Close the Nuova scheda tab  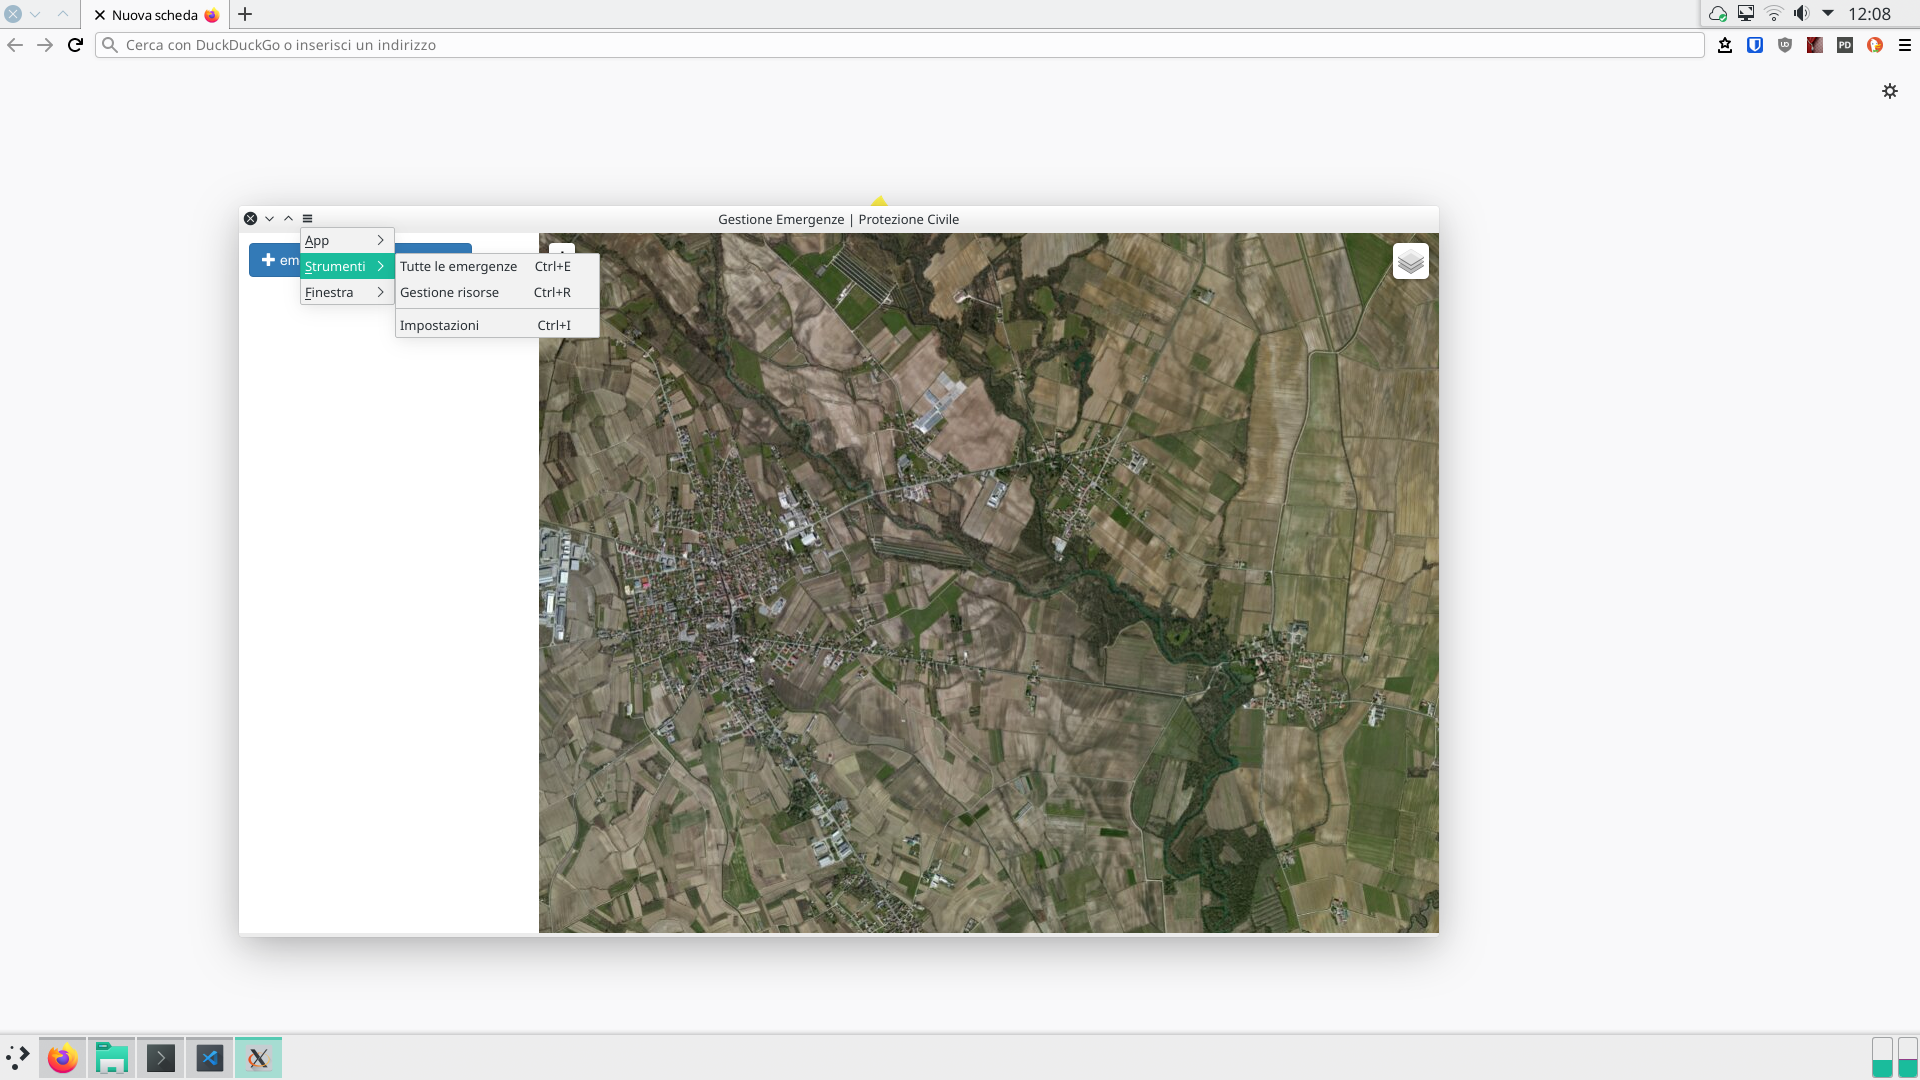100,15
